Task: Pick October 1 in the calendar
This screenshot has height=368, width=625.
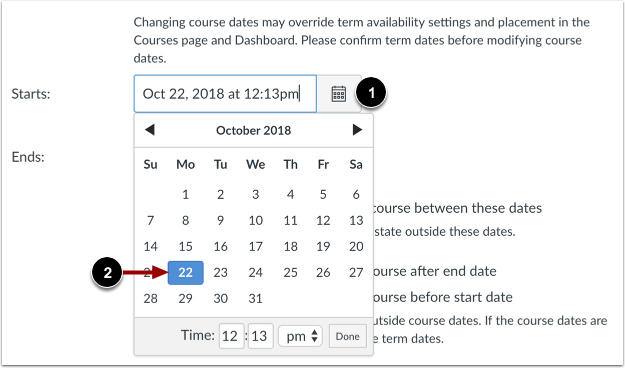Action: (186, 195)
